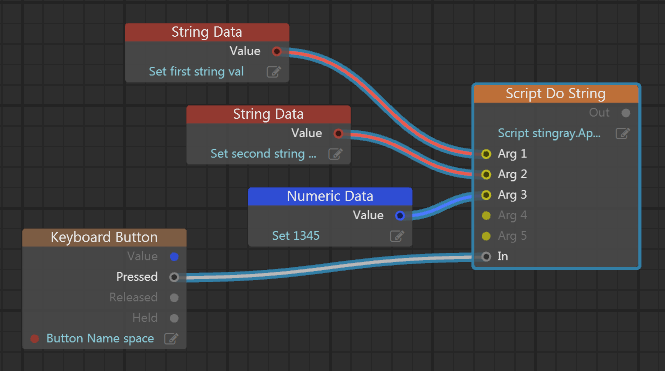Click the In event port of Script Do String
Image resolution: width=665 pixels, height=371 pixels.
[x=486, y=257]
